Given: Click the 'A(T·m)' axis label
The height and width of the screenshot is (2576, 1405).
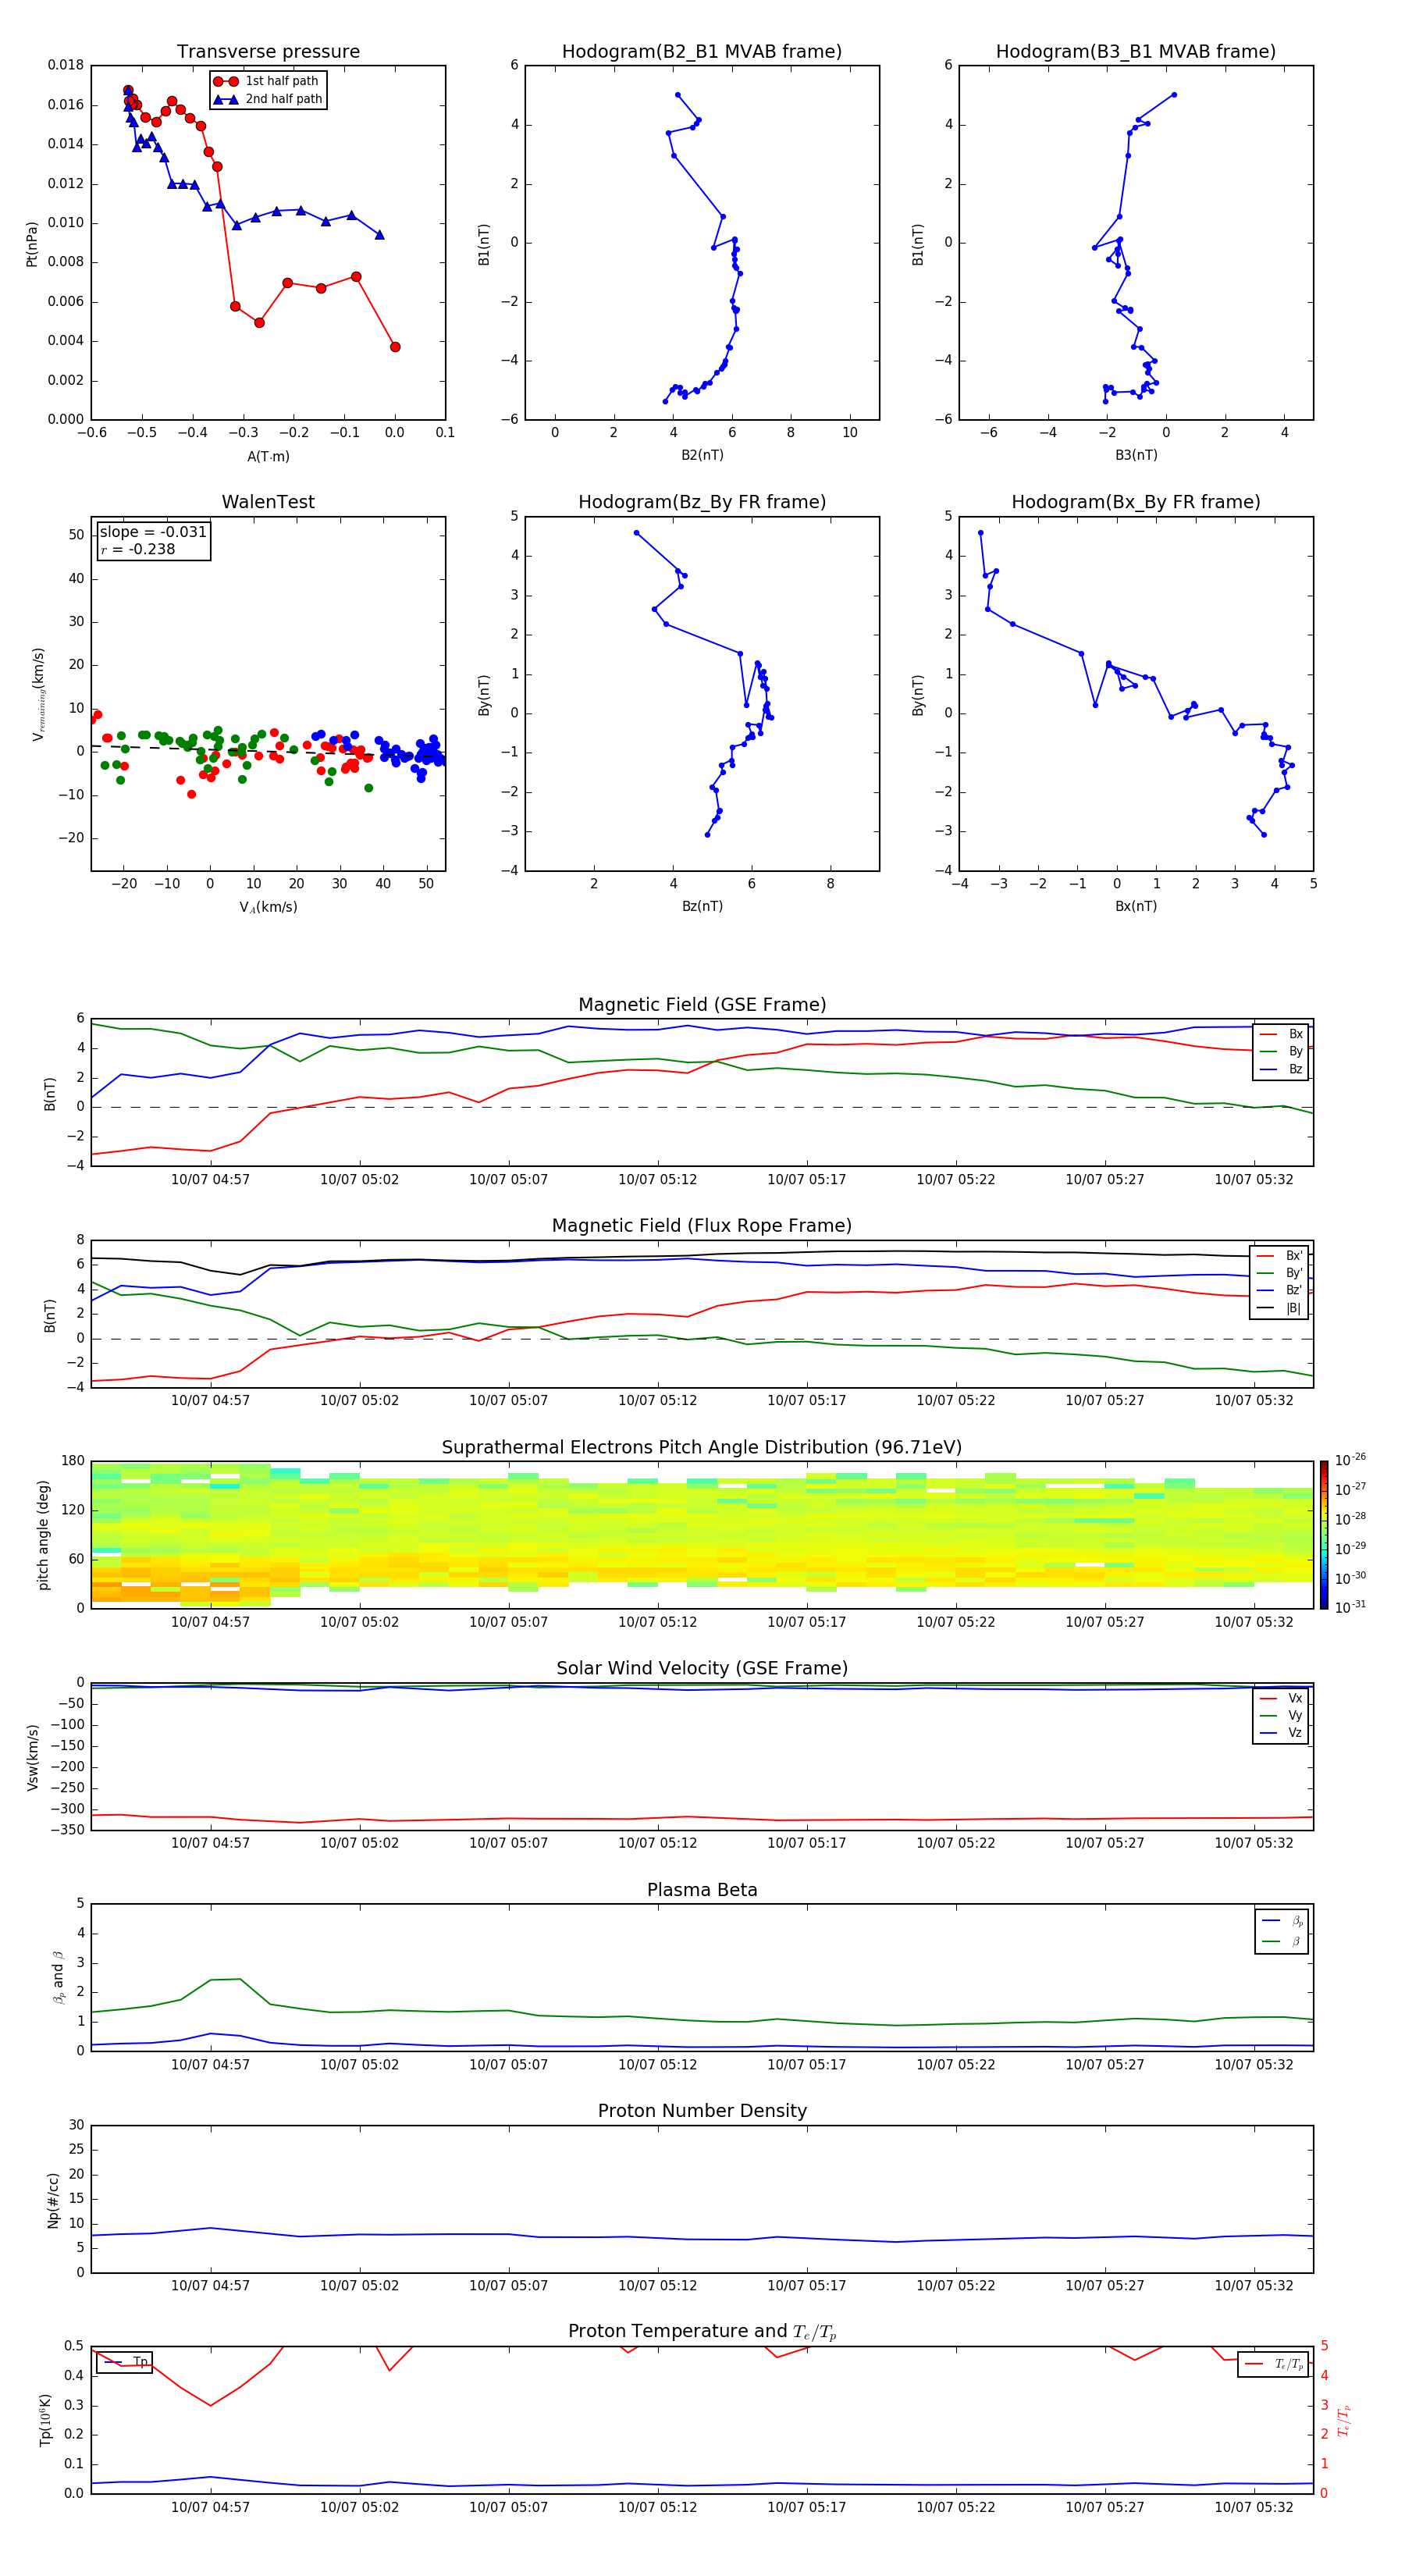Looking at the screenshot, I should 268,456.
